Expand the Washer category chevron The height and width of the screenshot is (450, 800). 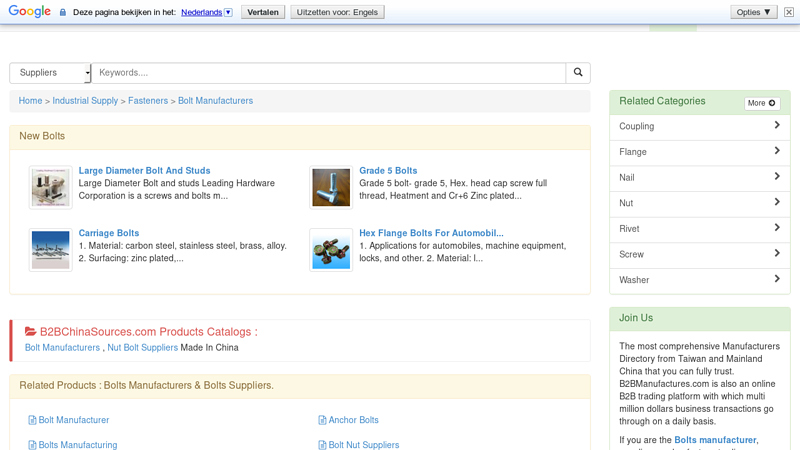point(777,279)
